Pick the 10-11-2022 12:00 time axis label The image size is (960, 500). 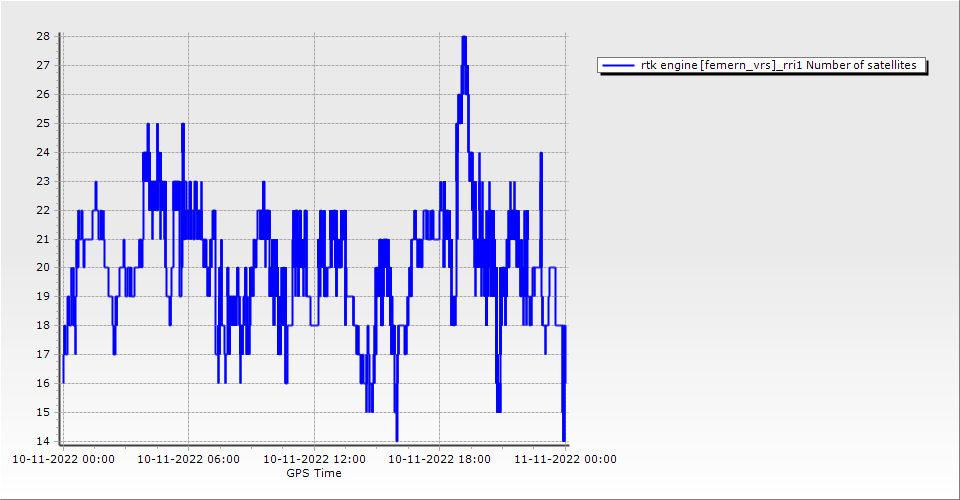tap(314, 459)
